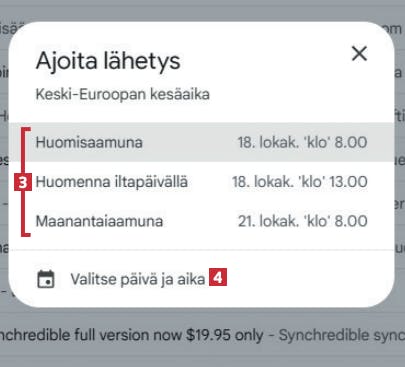405x367 pixels.
Task: Click the dimmed background above the dialog
Action: pyautogui.click(x=202, y=10)
